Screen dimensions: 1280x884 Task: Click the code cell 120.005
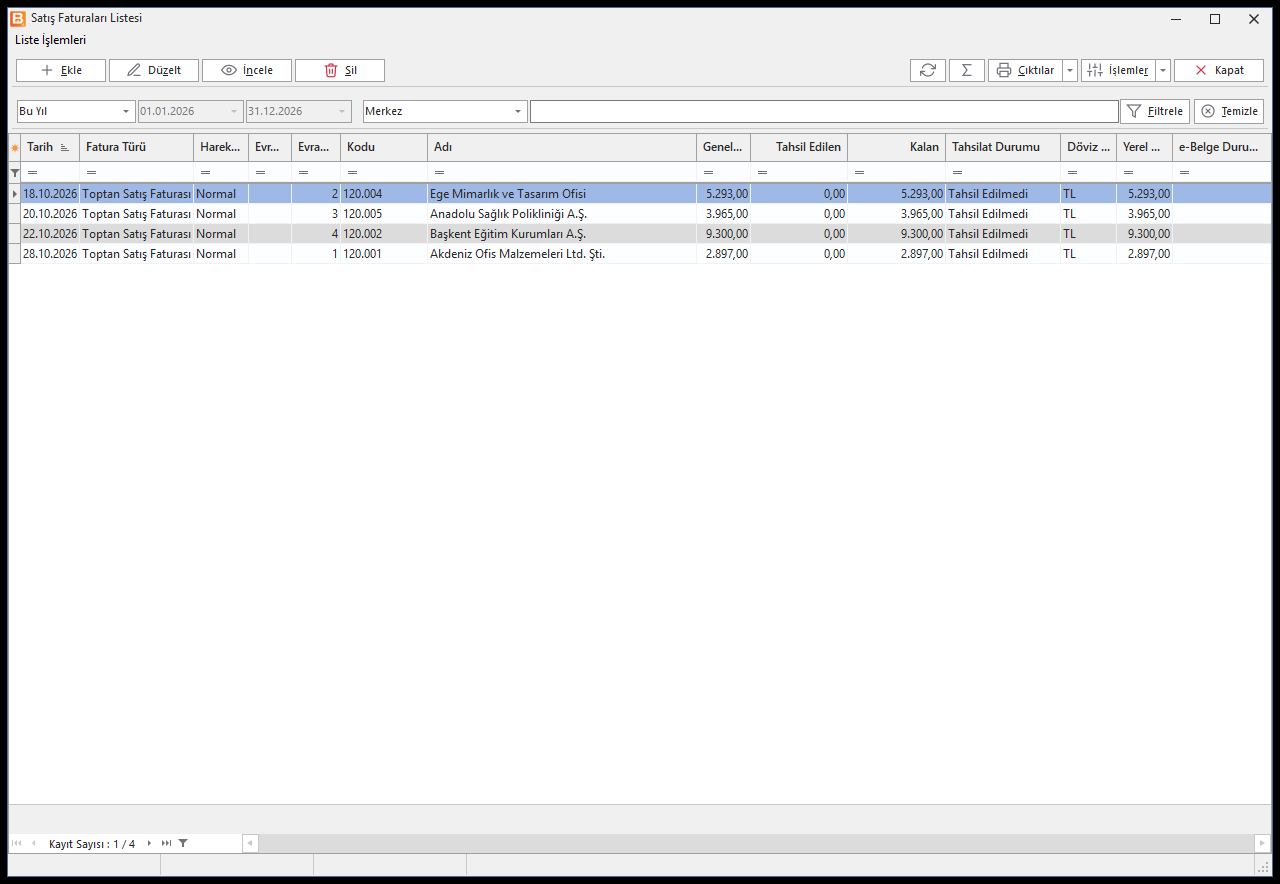pyautogui.click(x=384, y=214)
